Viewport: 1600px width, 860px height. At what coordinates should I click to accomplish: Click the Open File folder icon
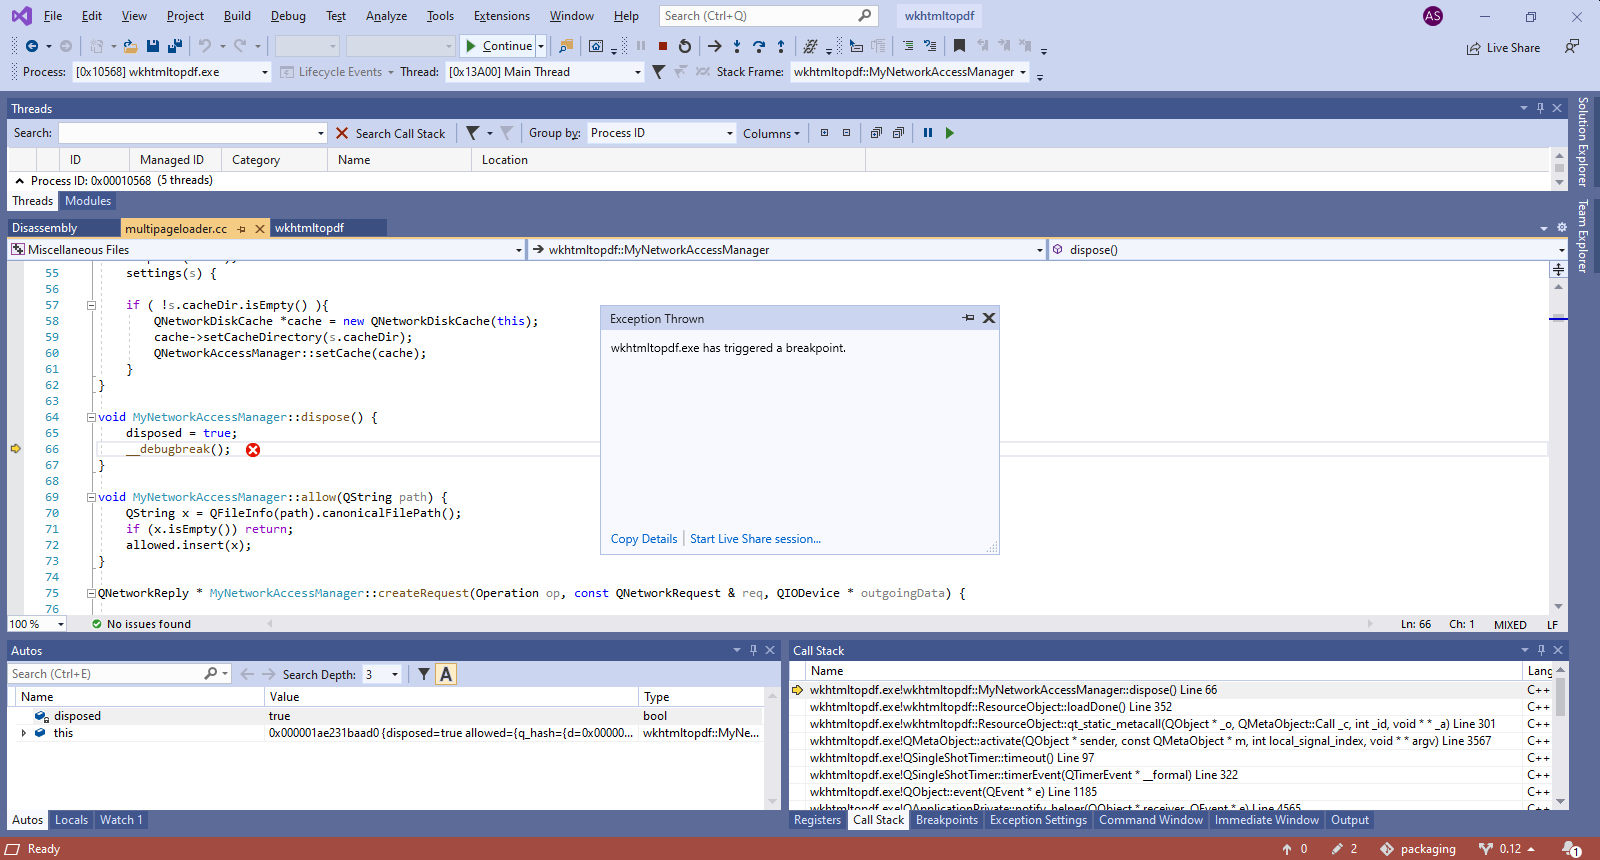[x=130, y=46]
